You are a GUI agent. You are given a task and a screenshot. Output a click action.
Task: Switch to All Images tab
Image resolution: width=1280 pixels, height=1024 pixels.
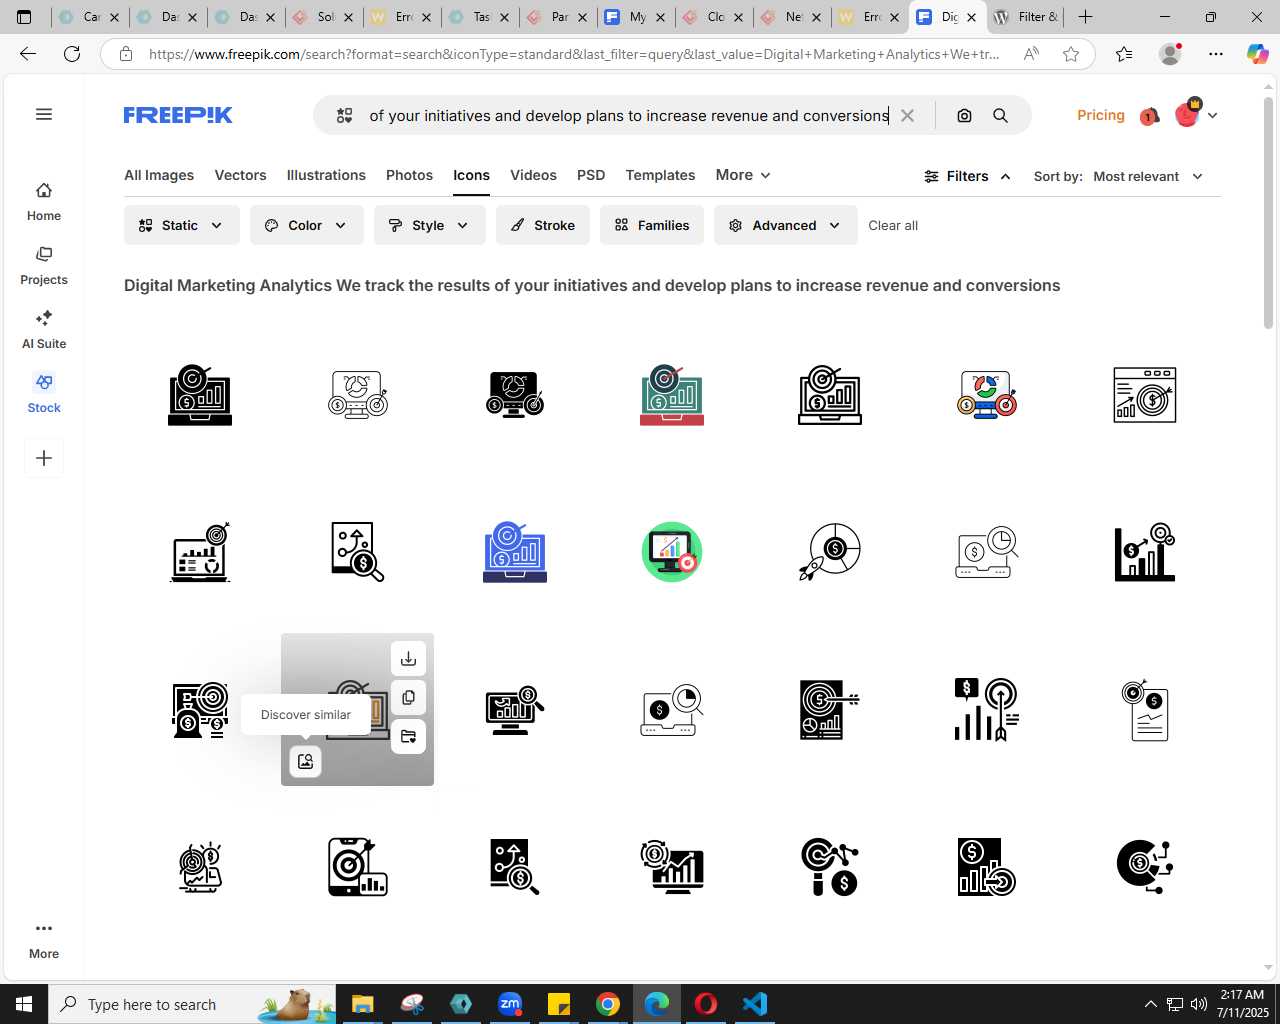click(159, 175)
